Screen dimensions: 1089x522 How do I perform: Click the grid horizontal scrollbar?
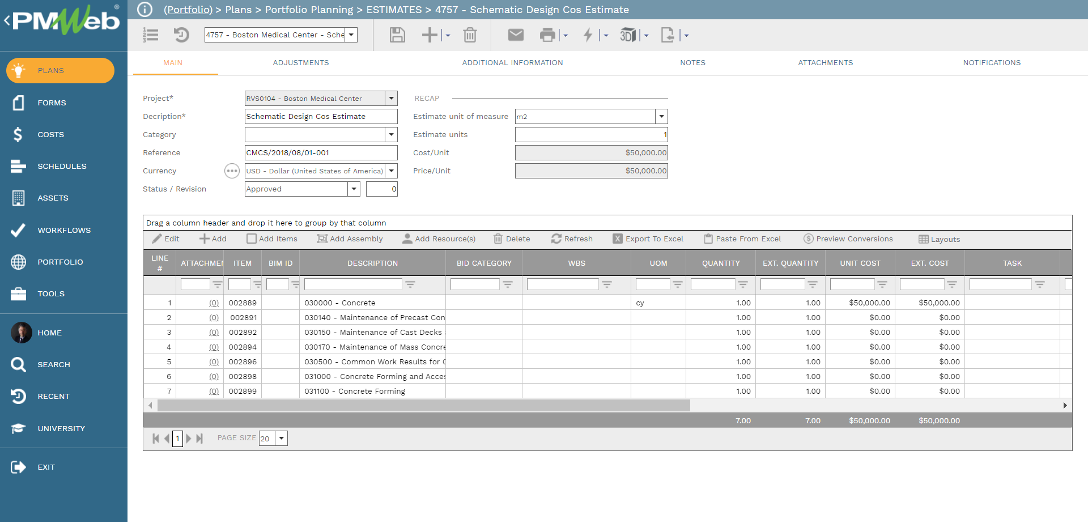(423, 405)
